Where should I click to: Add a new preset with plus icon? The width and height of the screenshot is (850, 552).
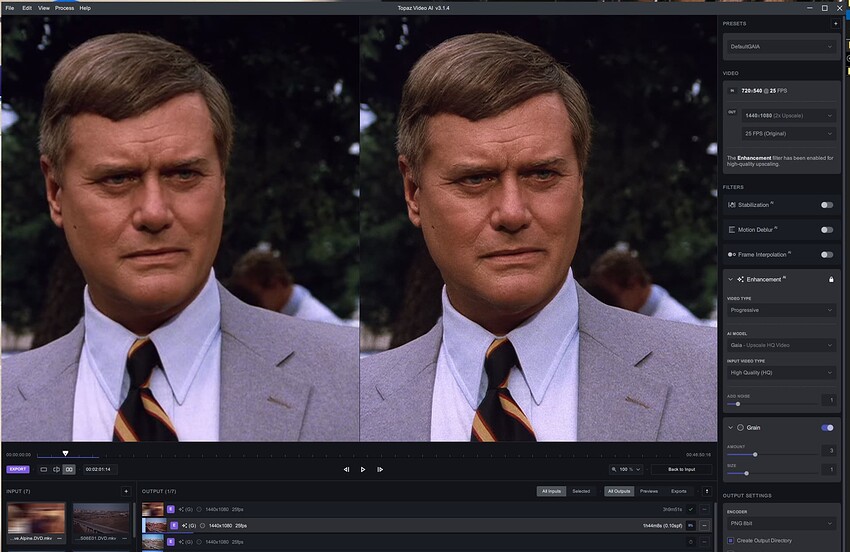point(835,24)
